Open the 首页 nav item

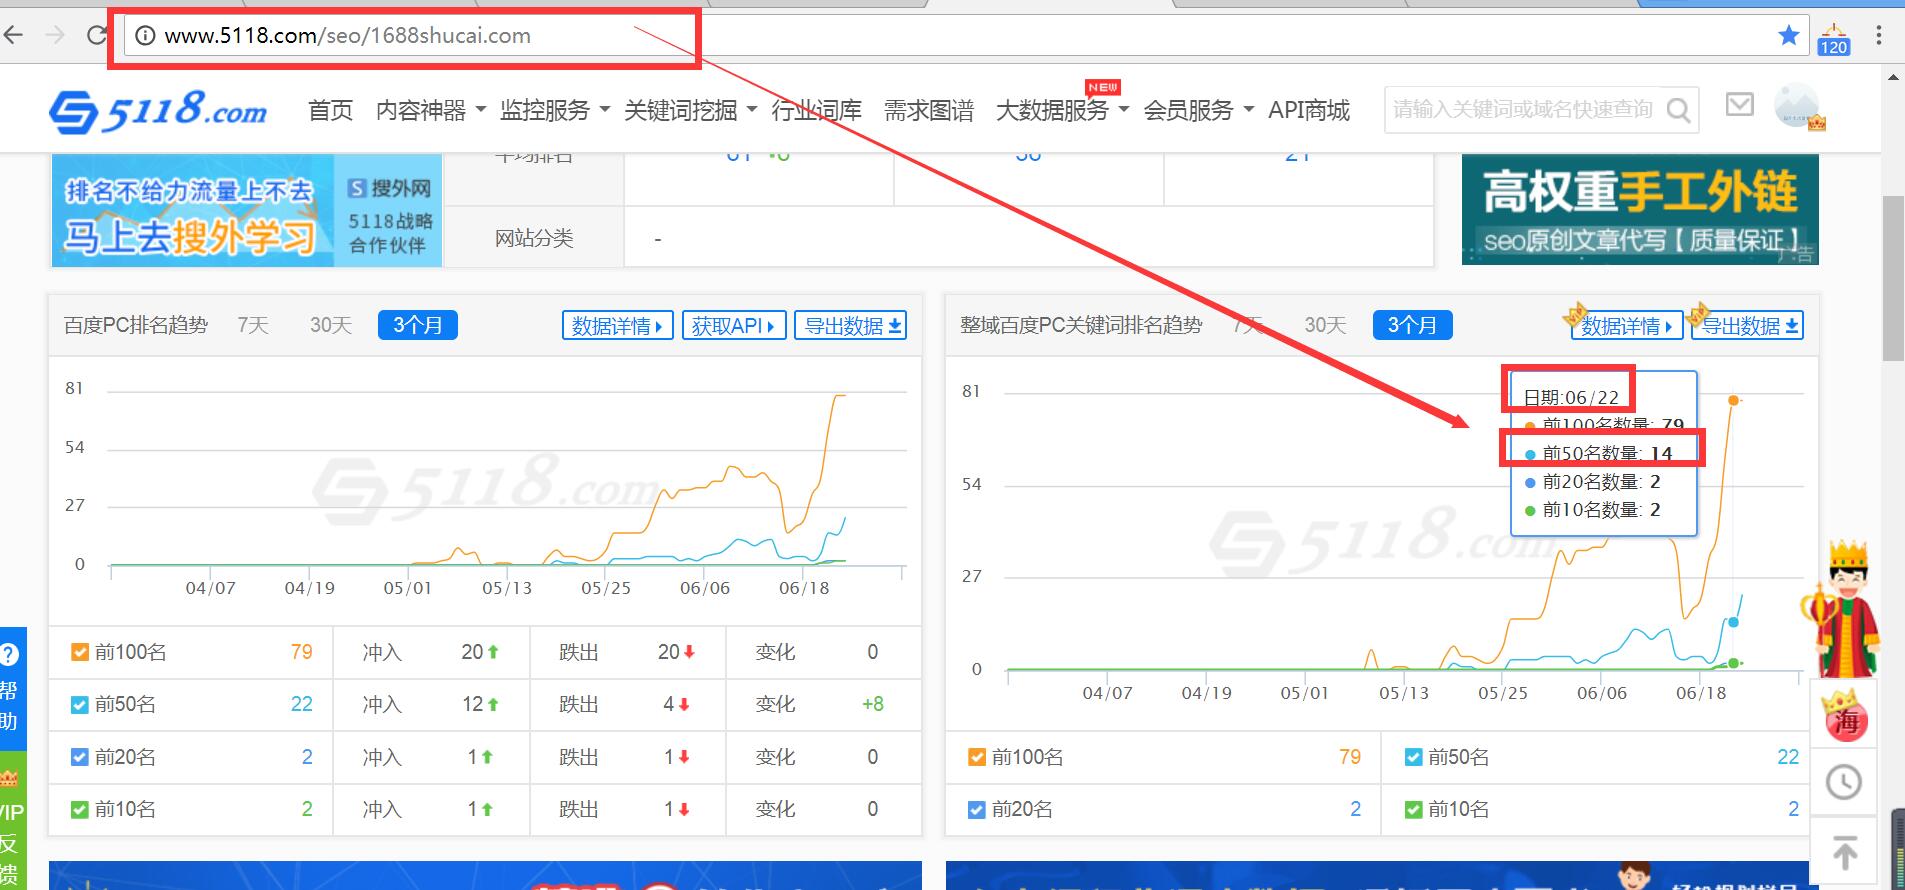coord(330,110)
